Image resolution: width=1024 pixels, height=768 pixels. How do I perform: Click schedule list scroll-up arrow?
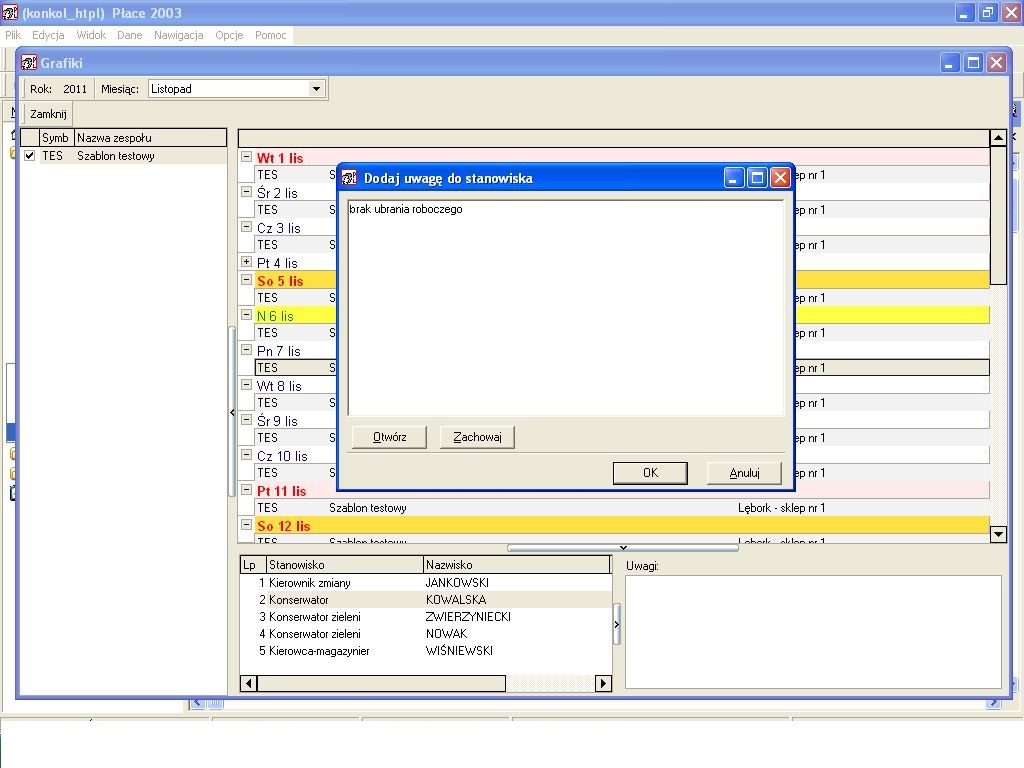click(998, 138)
